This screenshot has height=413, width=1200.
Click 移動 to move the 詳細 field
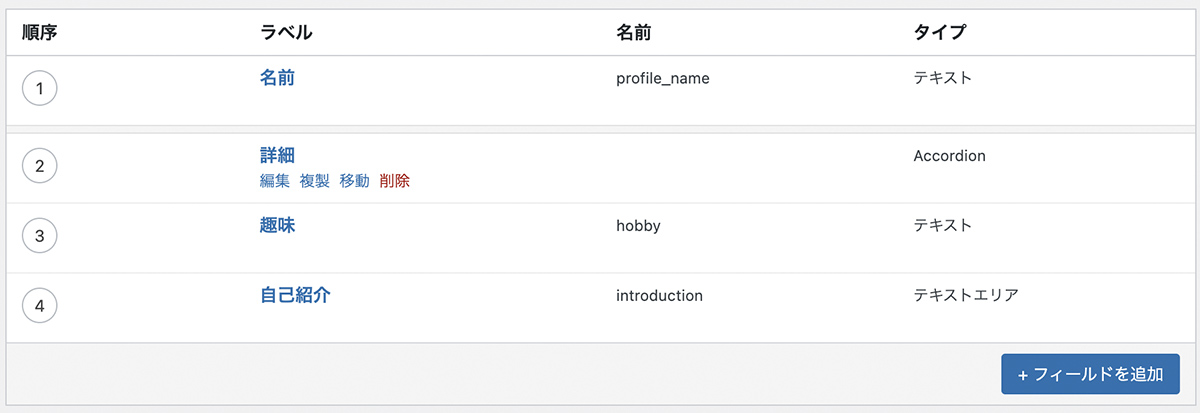pos(355,181)
